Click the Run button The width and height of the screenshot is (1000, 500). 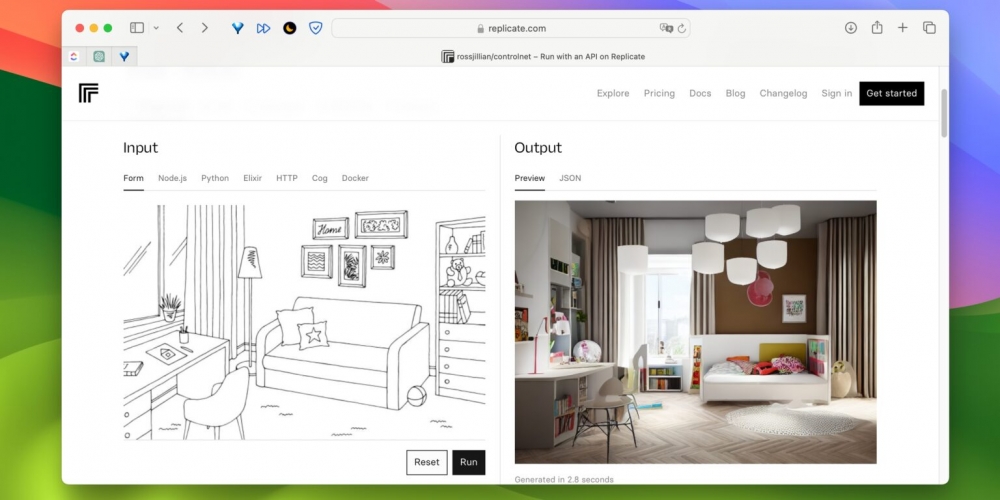point(469,462)
